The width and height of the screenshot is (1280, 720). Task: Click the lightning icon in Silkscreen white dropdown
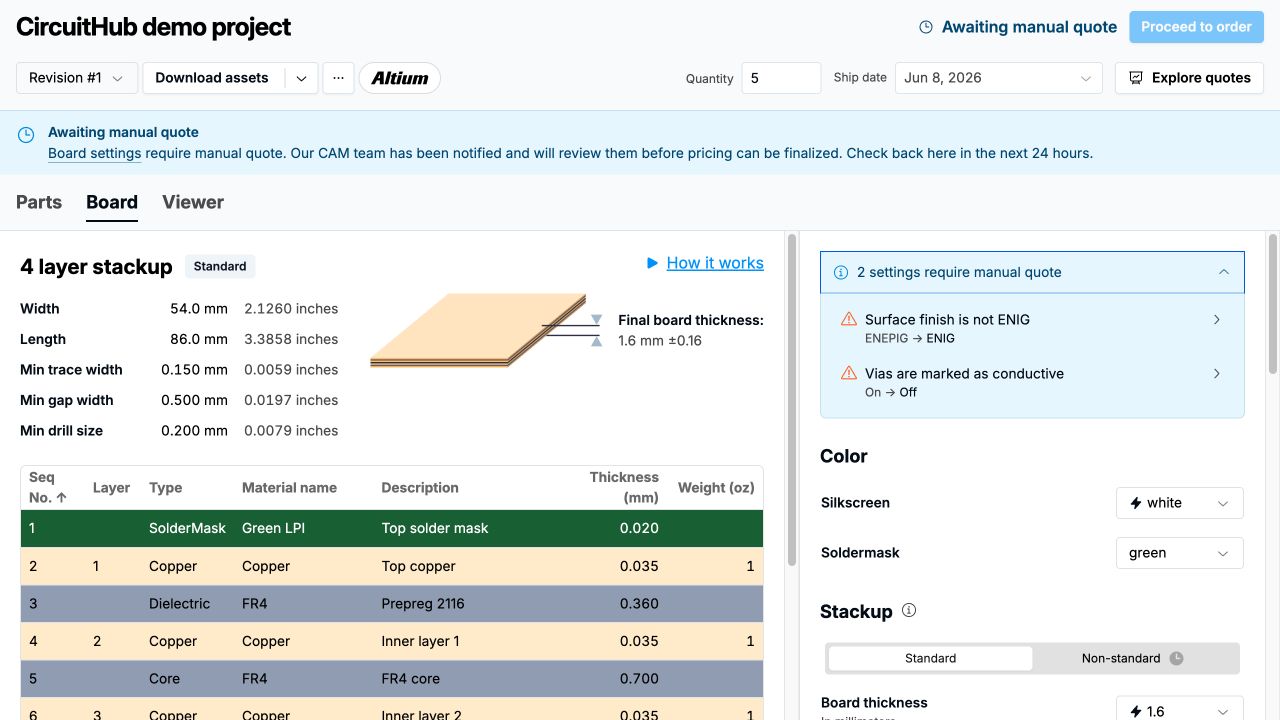tap(1136, 503)
